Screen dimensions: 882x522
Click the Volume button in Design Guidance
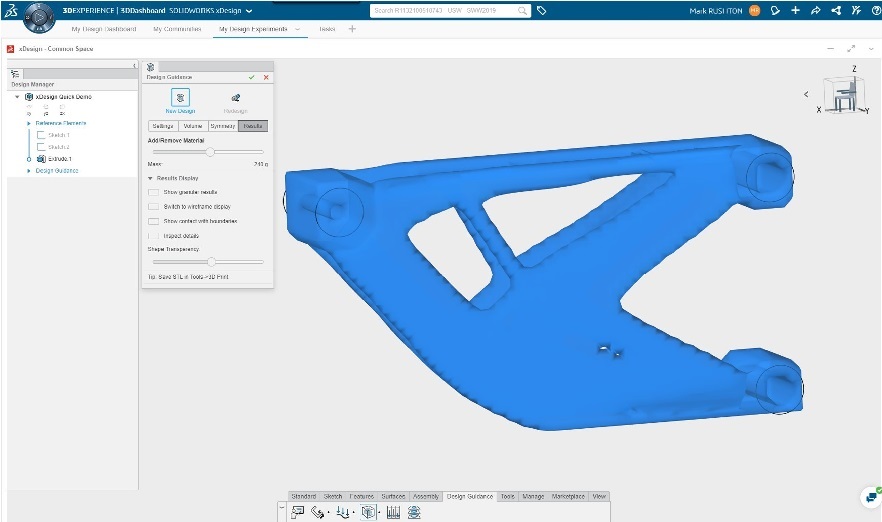[192, 126]
